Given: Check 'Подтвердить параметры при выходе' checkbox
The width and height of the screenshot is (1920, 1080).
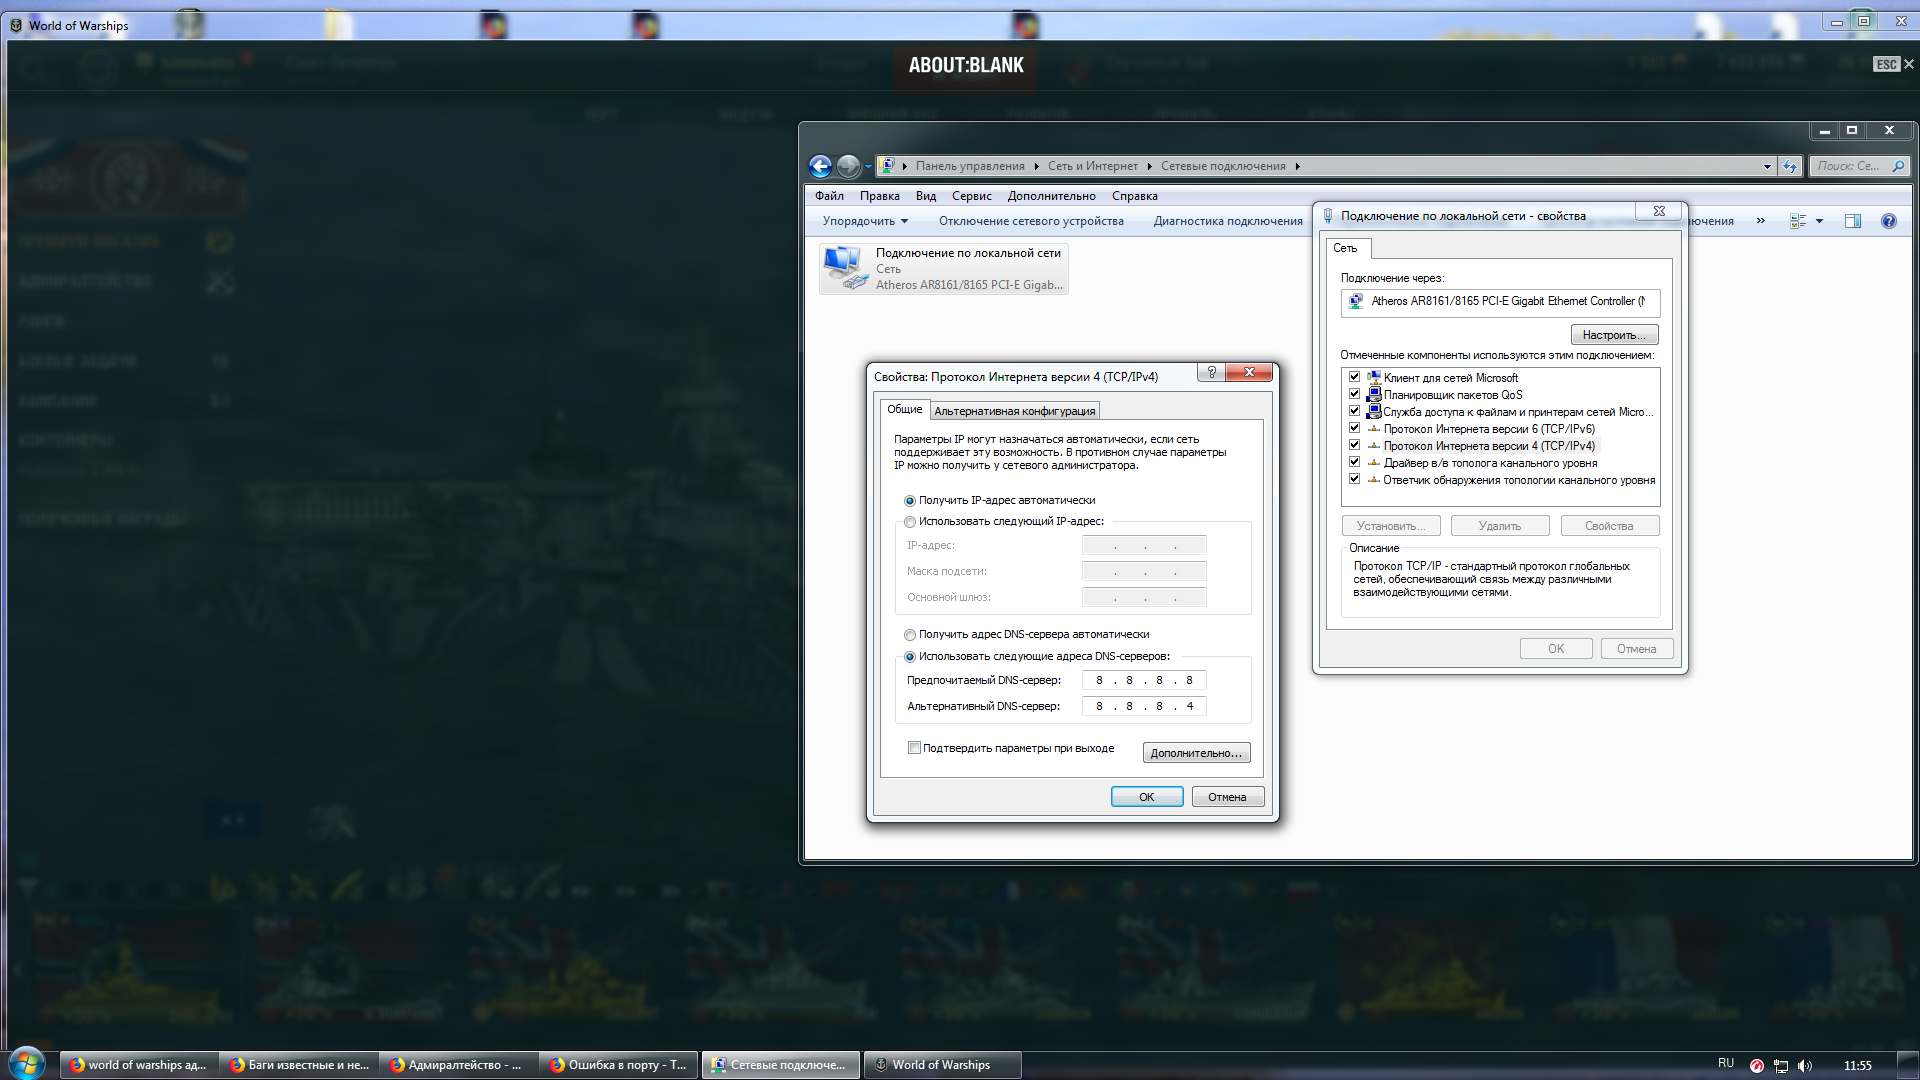Looking at the screenshot, I should 914,748.
